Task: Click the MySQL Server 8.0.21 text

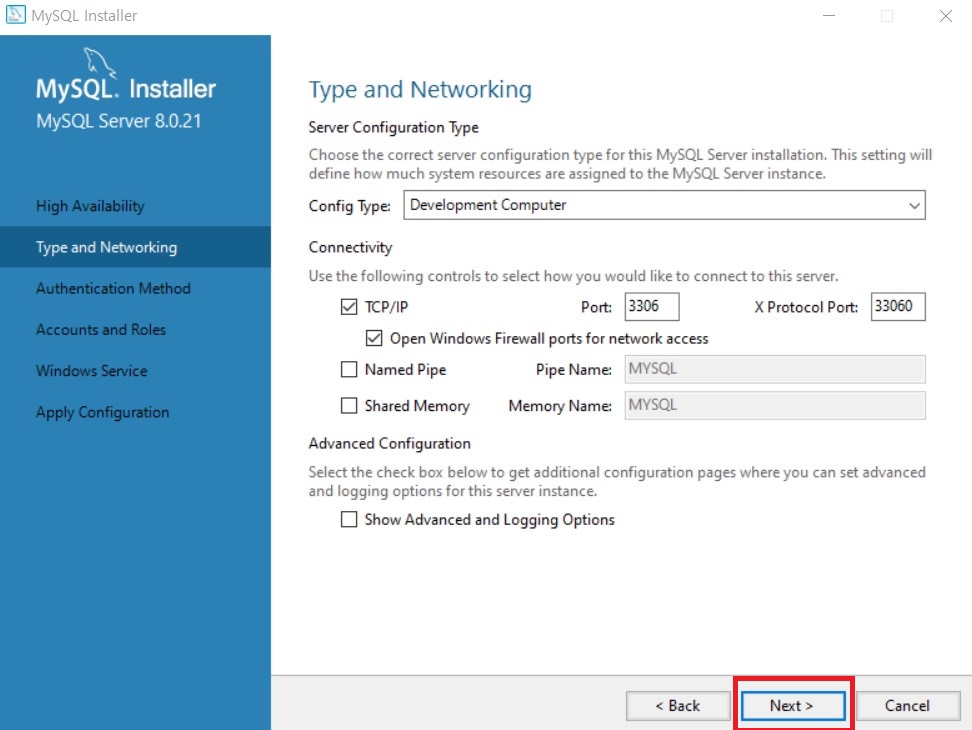Action: click(x=119, y=121)
